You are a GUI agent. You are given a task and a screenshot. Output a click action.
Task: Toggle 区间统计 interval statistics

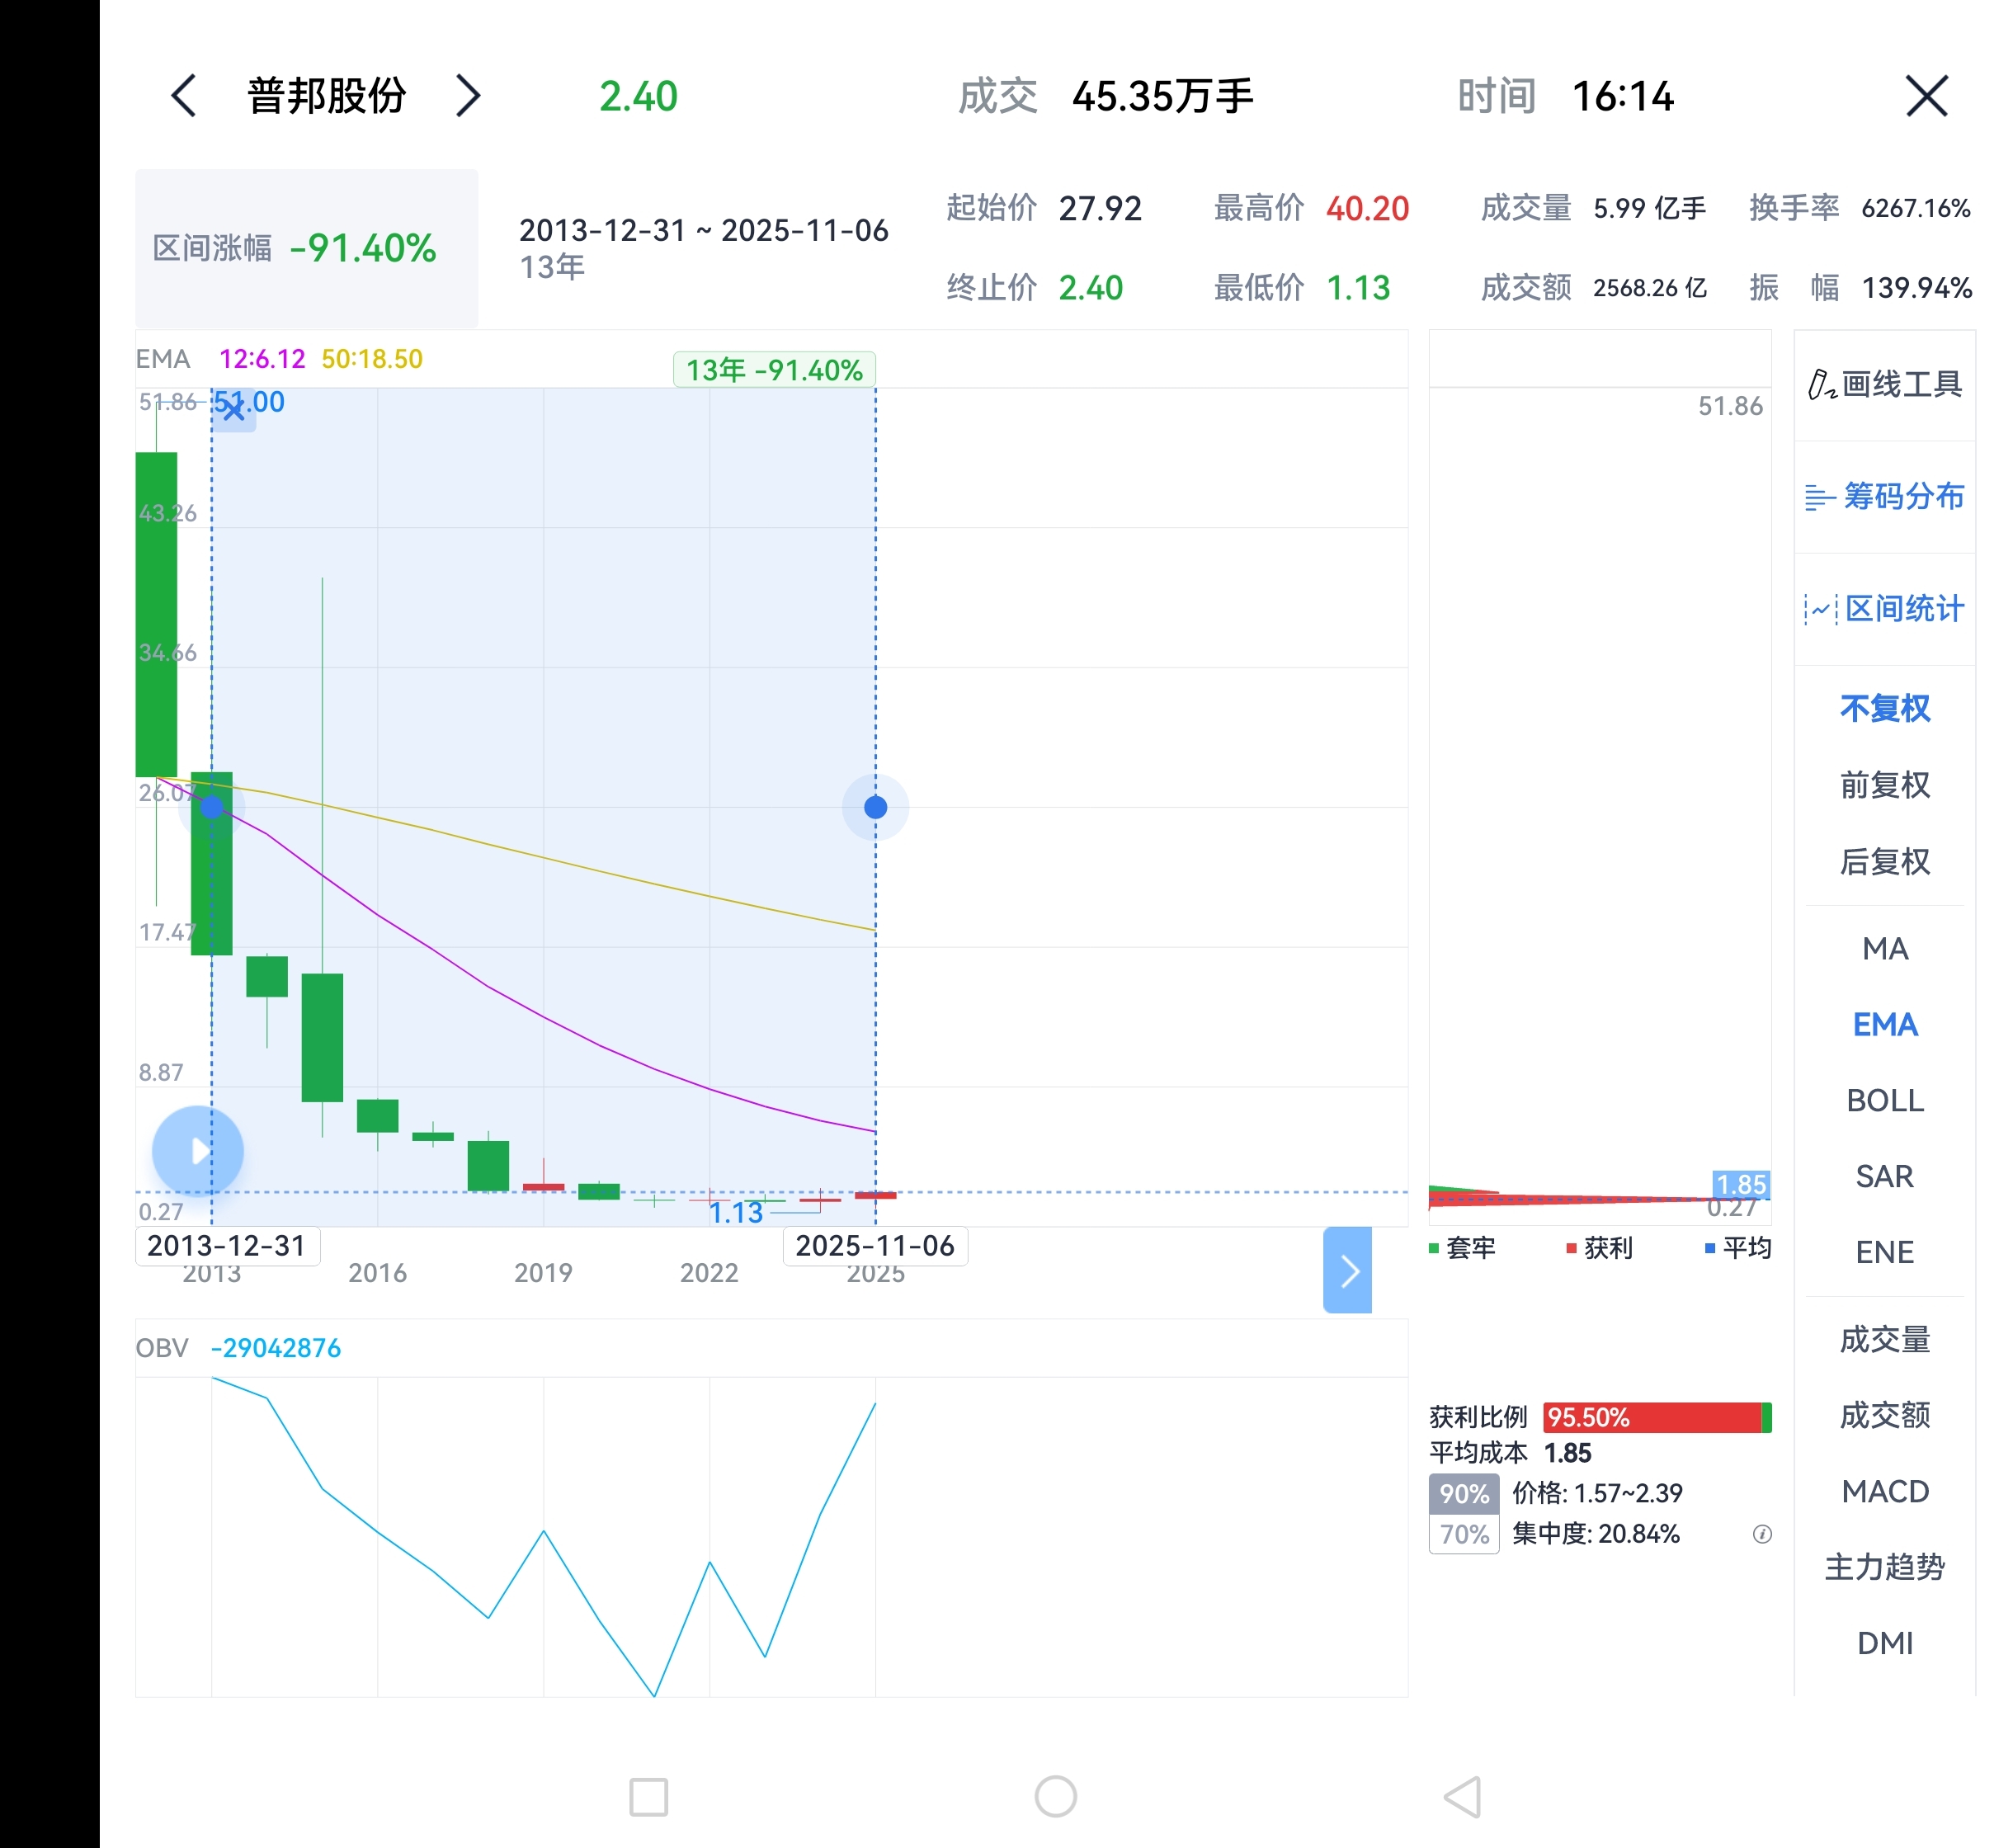pos(1884,609)
